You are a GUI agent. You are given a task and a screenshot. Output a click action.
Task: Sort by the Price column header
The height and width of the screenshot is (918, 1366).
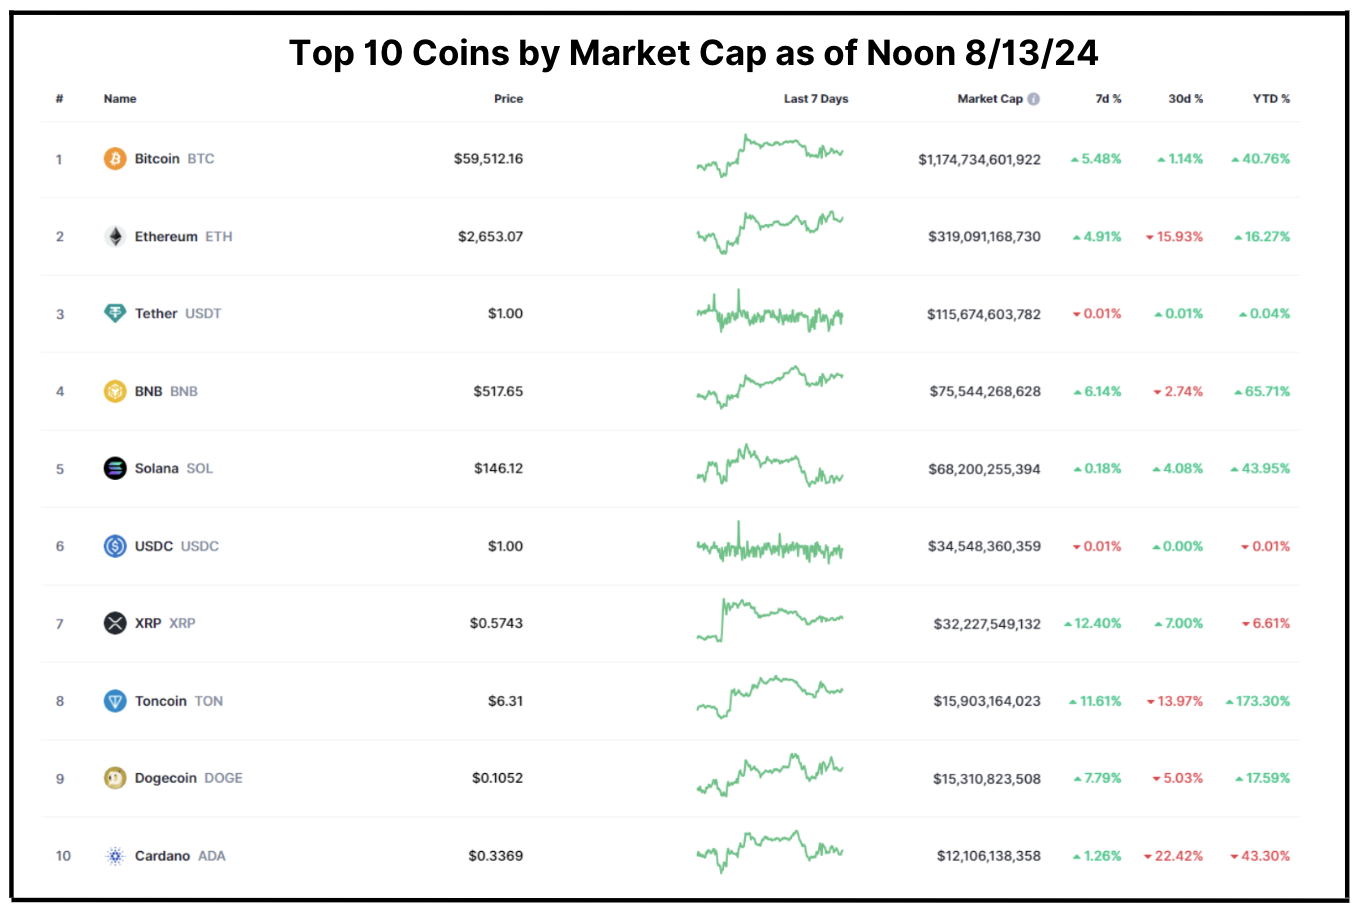click(x=508, y=98)
